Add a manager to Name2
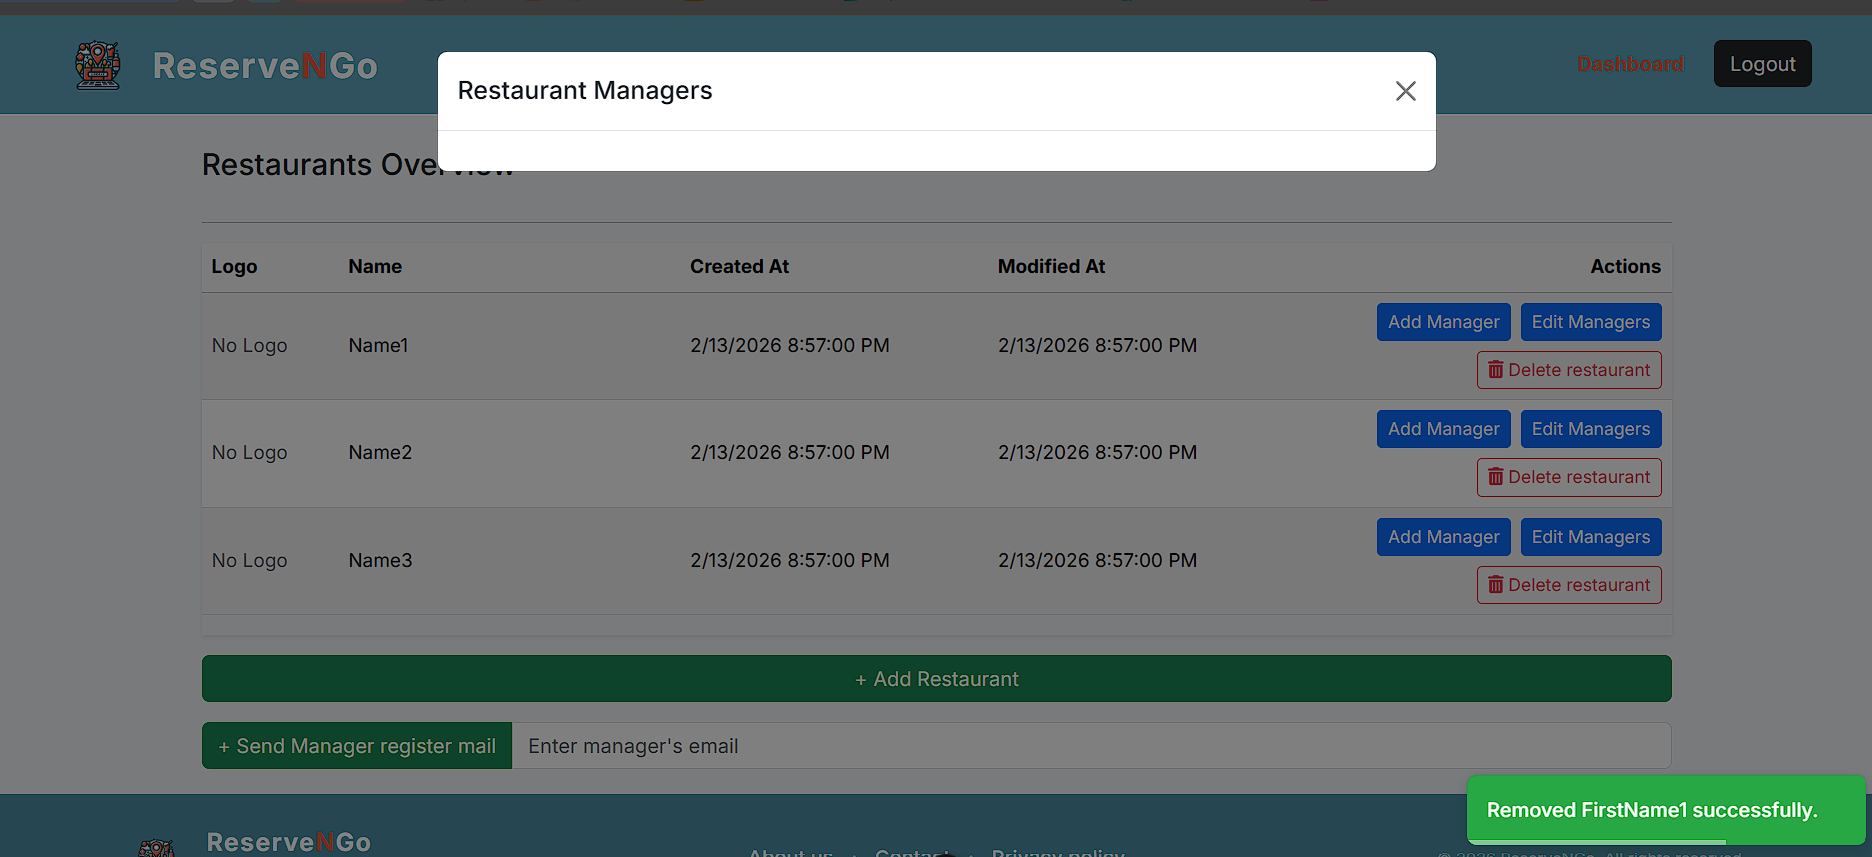1872x857 pixels. [1443, 429]
